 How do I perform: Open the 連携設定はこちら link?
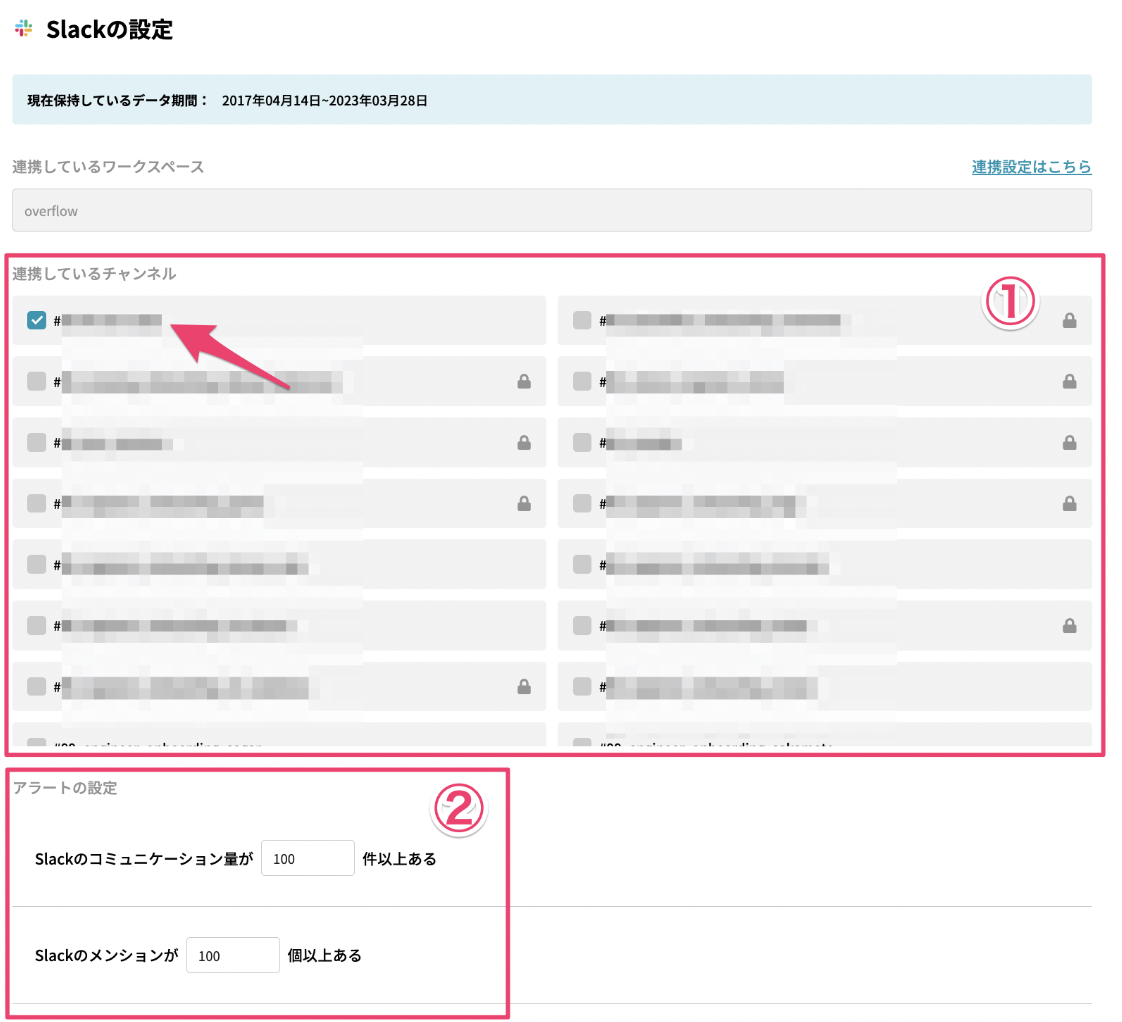[1031, 167]
